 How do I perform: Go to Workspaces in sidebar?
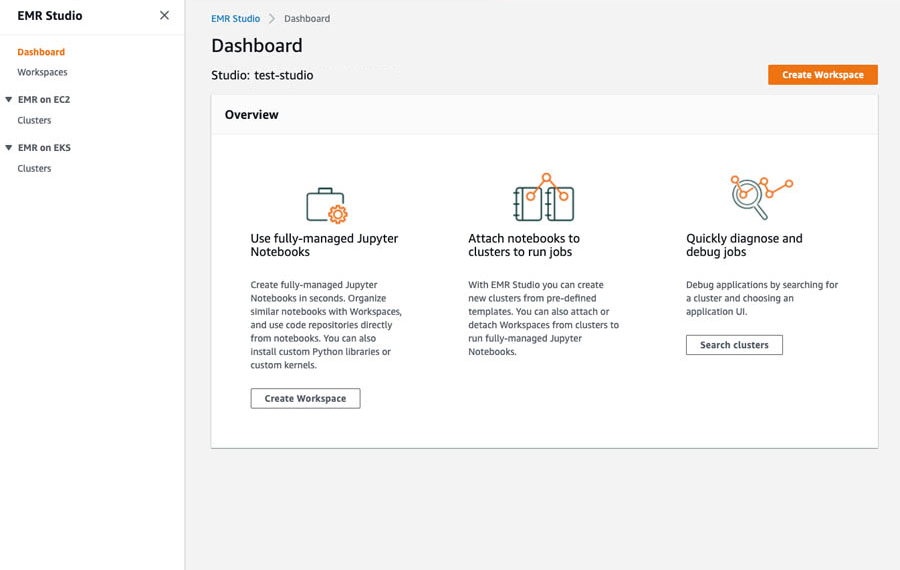pyautogui.click(x=42, y=72)
